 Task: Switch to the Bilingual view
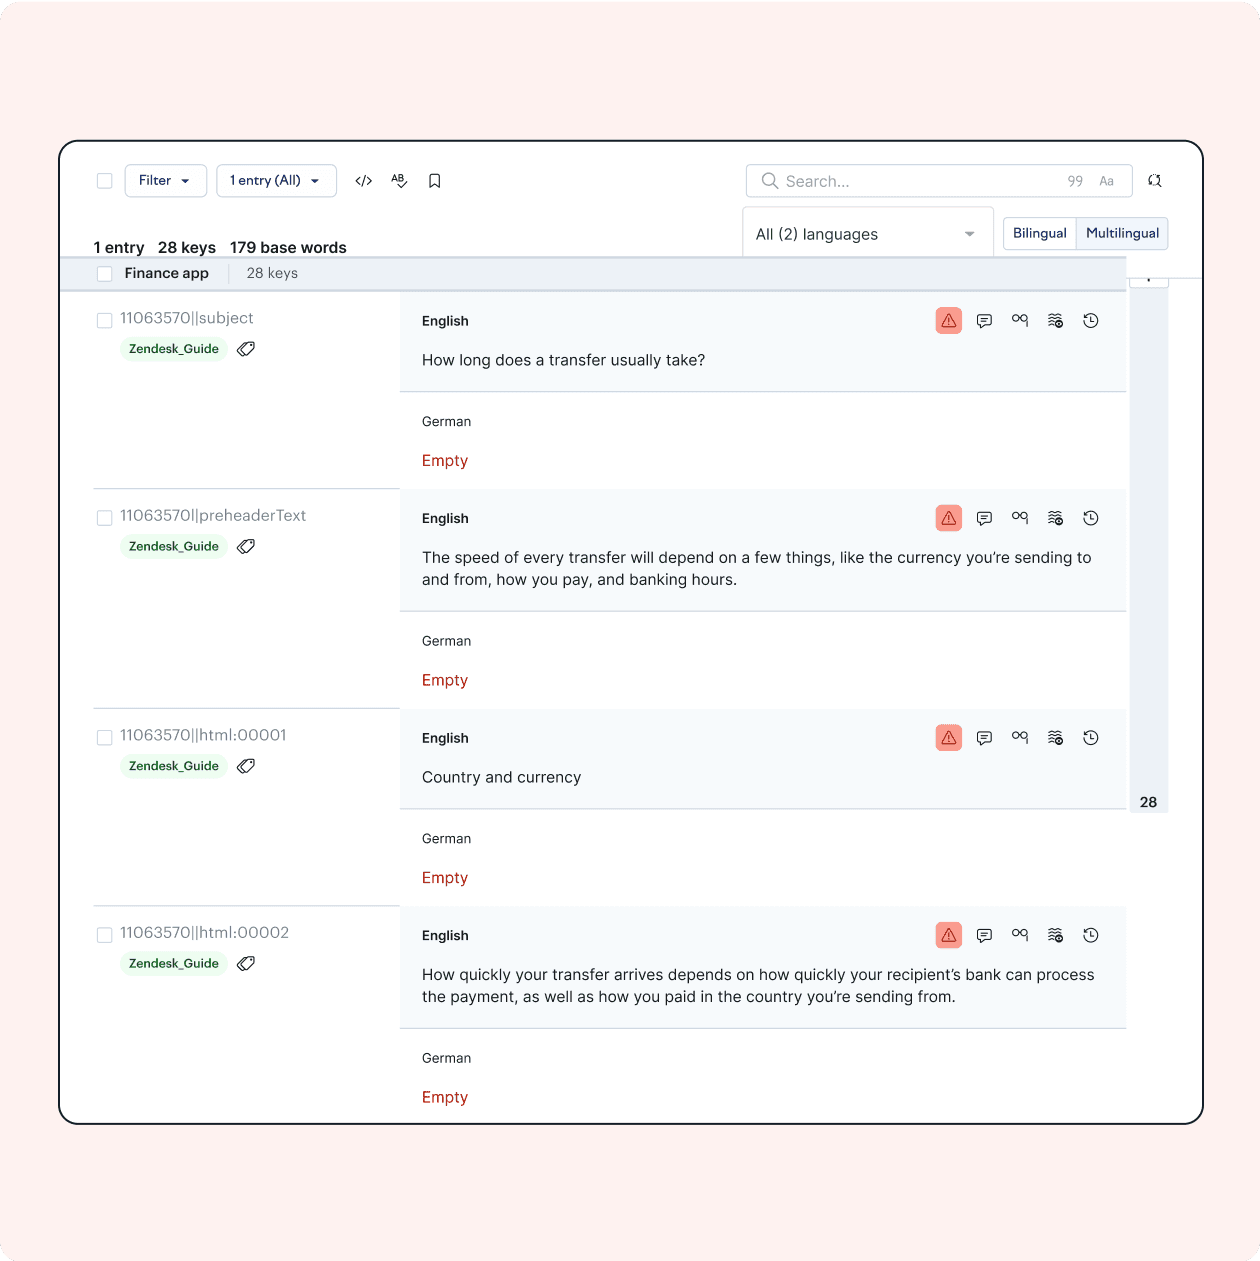[1039, 233]
